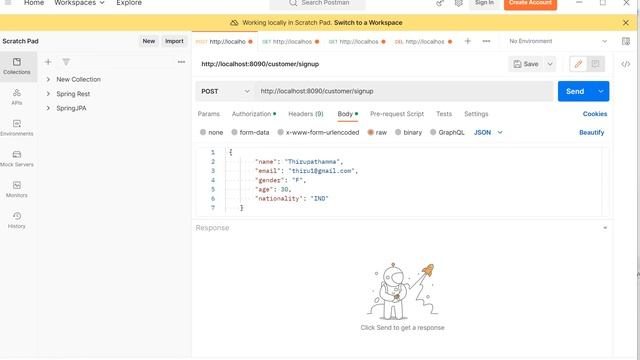
Task: Click the nationality line in body editor
Action: point(292,199)
